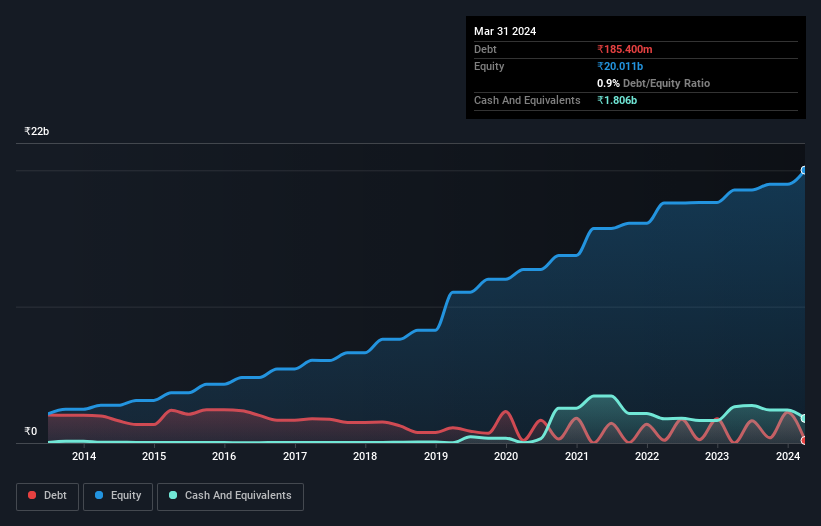
Task: Click the ₹0 y-axis label
Action: 31,431
